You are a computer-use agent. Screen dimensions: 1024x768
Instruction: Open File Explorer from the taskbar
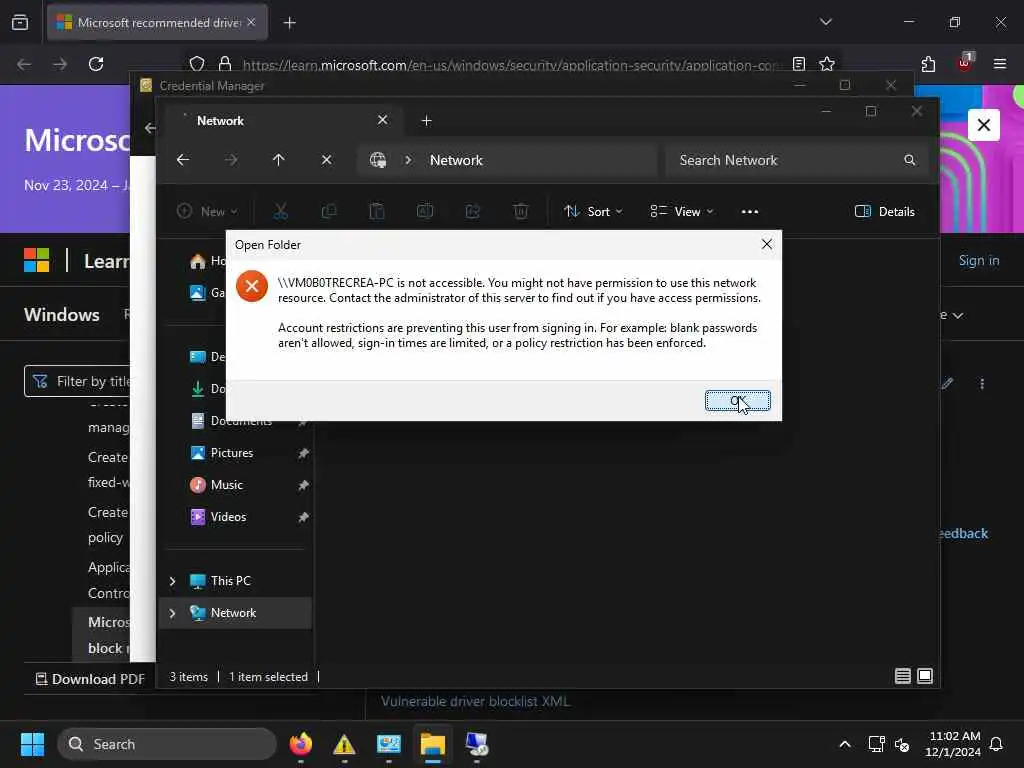click(432, 744)
